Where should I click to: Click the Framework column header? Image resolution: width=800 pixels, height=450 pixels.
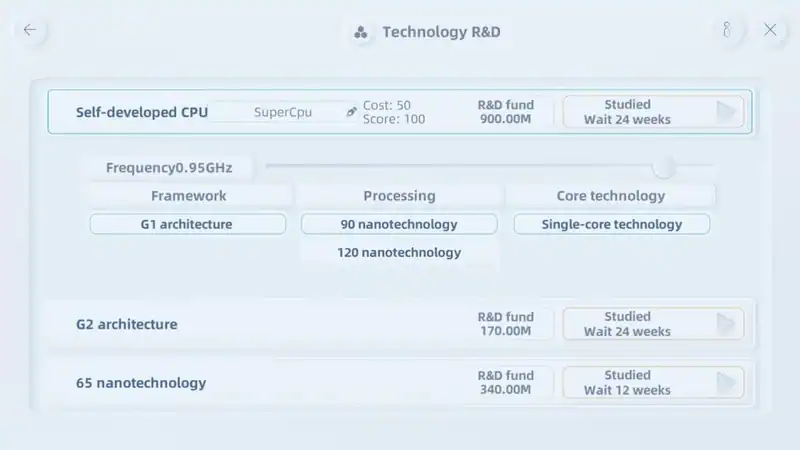click(x=189, y=195)
